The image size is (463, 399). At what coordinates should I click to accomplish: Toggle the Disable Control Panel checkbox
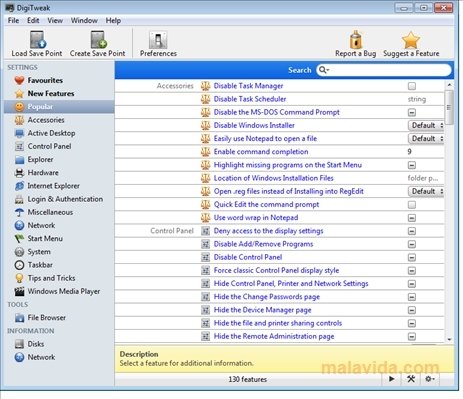point(412,257)
